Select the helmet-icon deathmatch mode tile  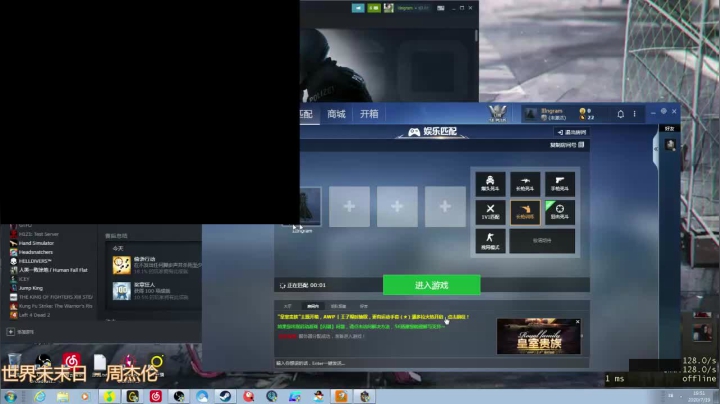point(490,184)
